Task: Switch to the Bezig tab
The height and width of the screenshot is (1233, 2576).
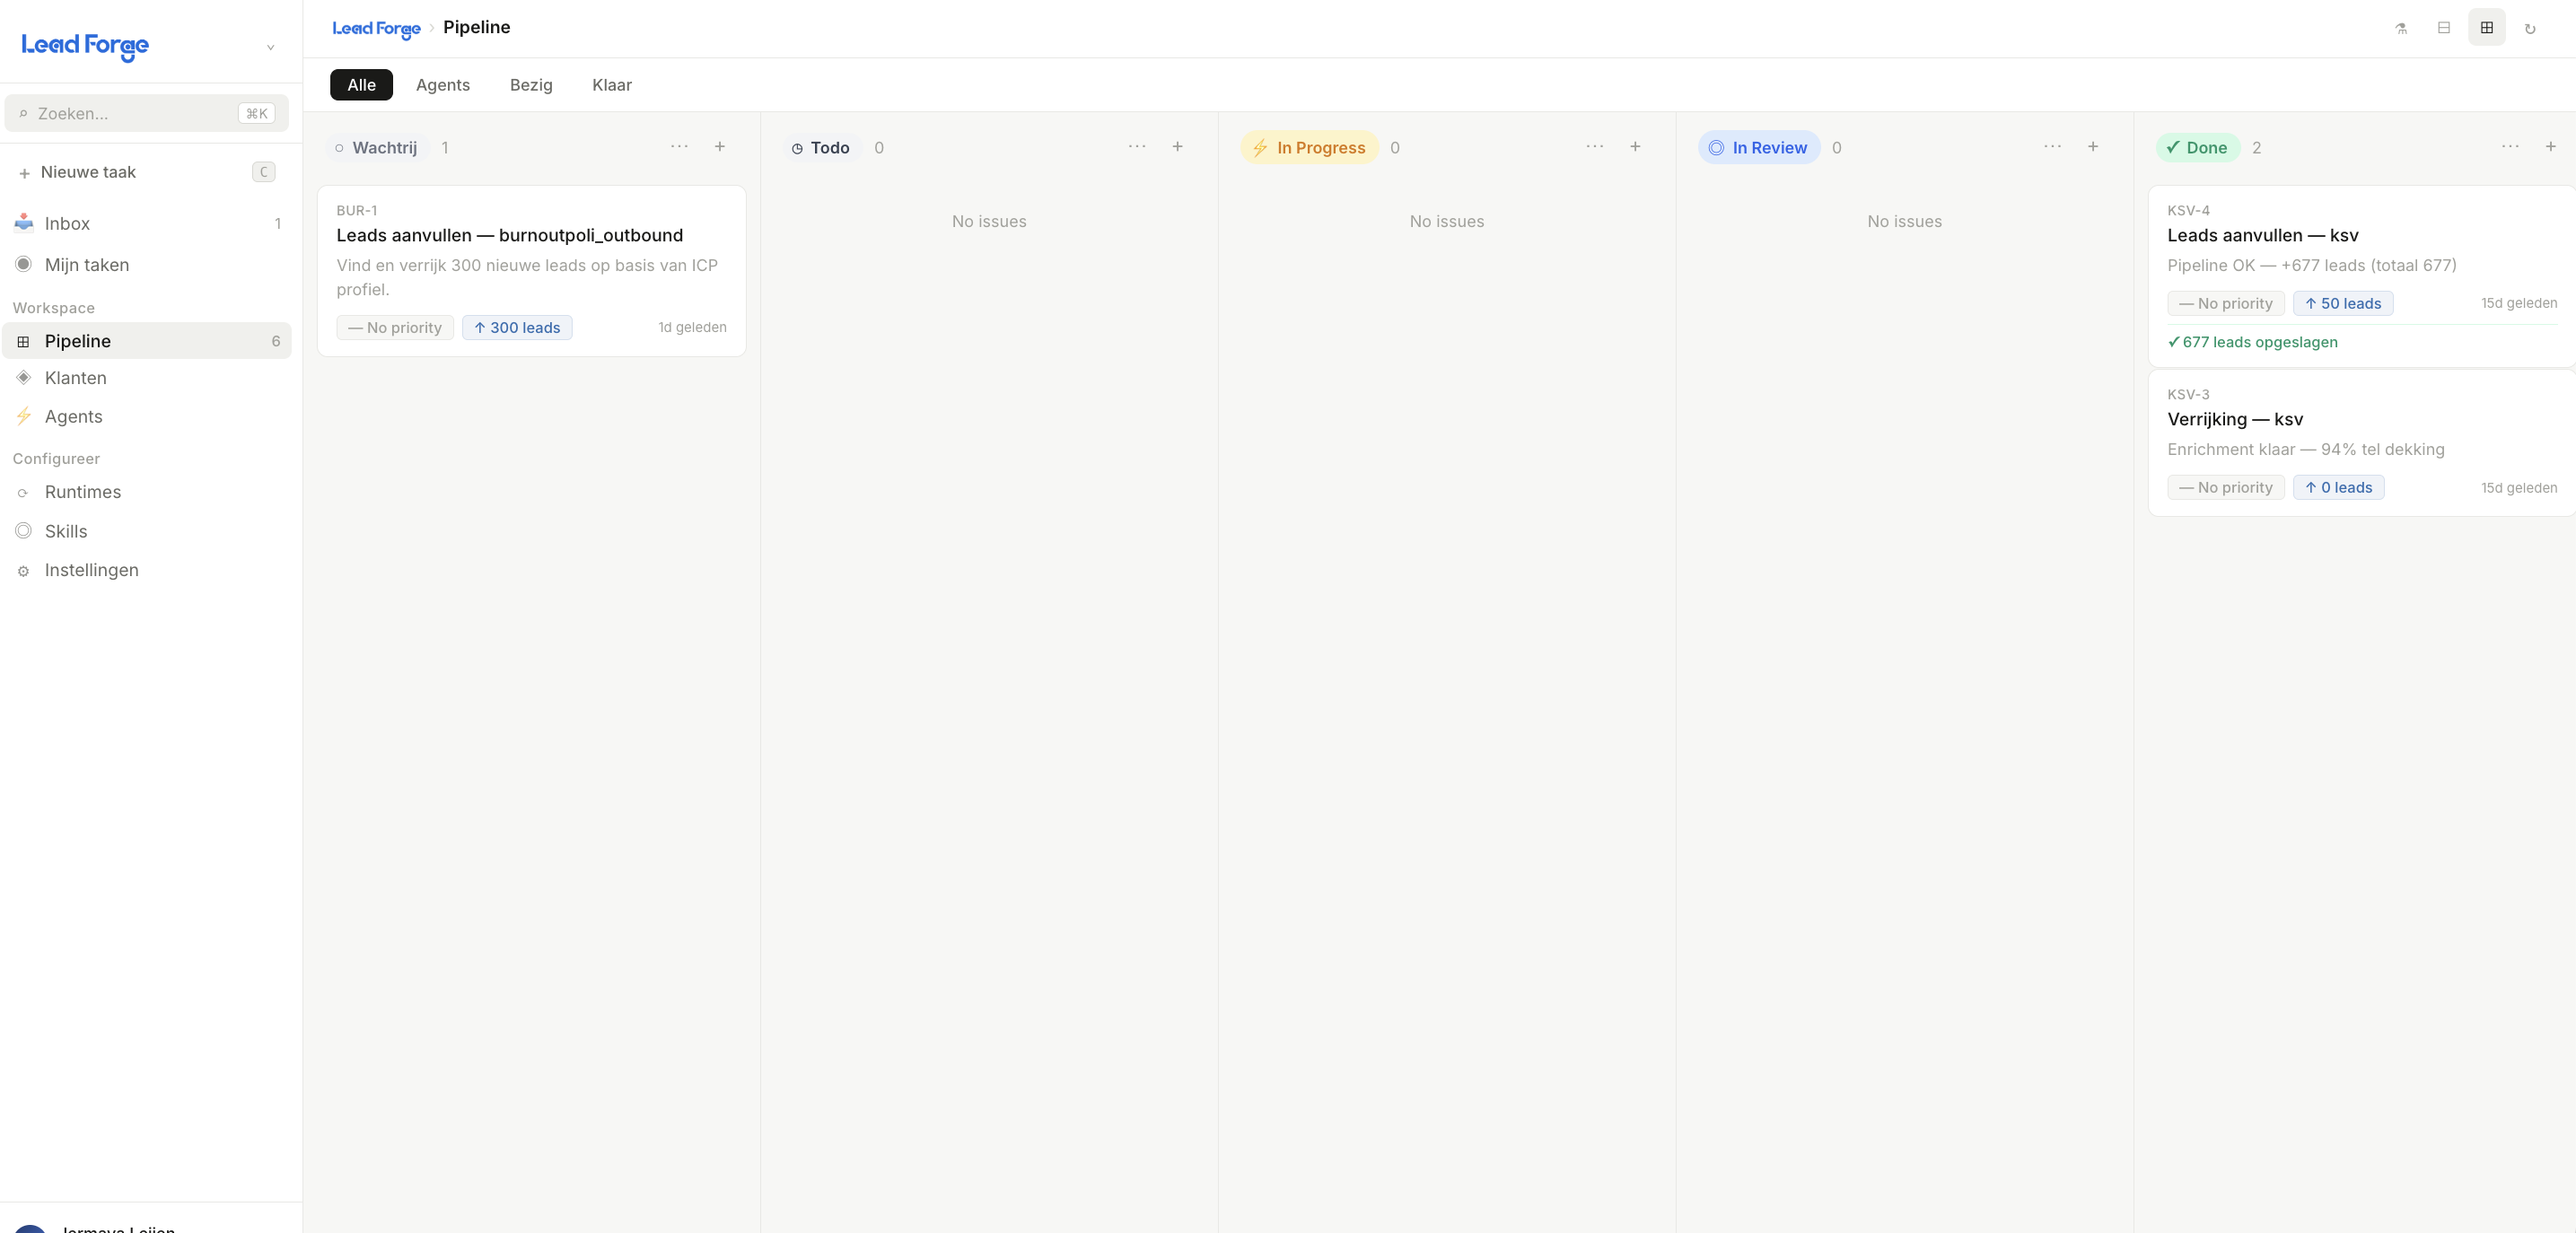Action: (x=531, y=85)
